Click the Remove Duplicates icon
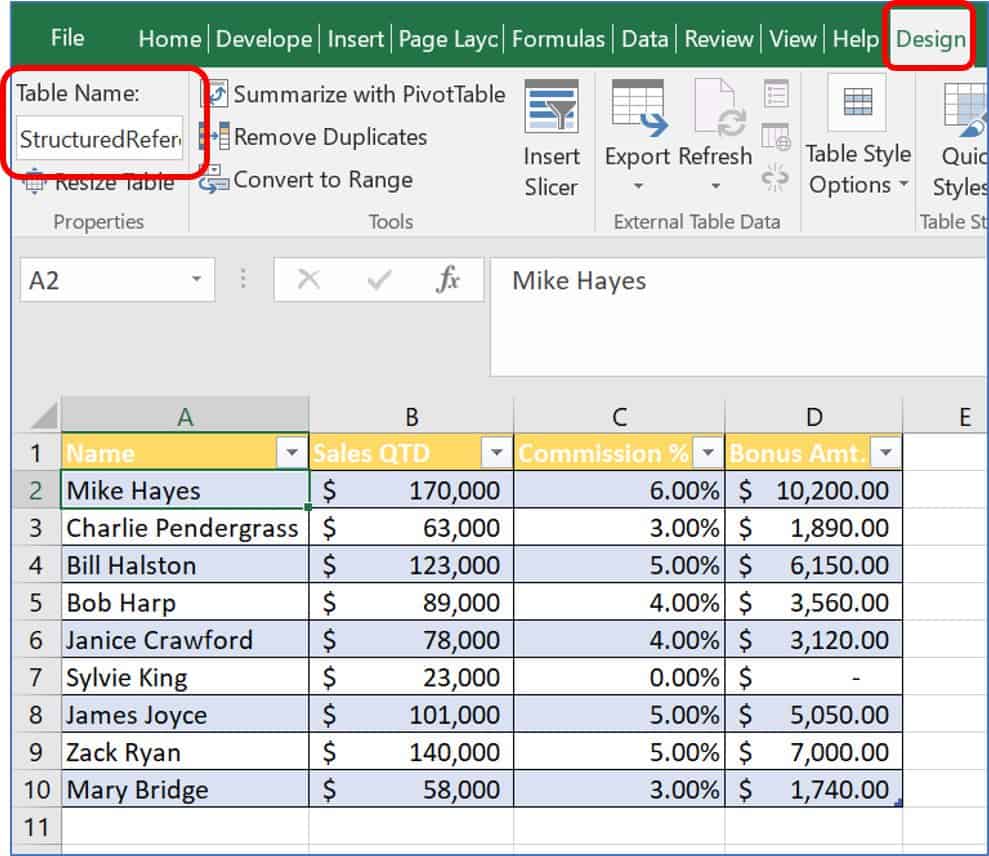Screen dimensions: 989x856 [x=216, y=137]
